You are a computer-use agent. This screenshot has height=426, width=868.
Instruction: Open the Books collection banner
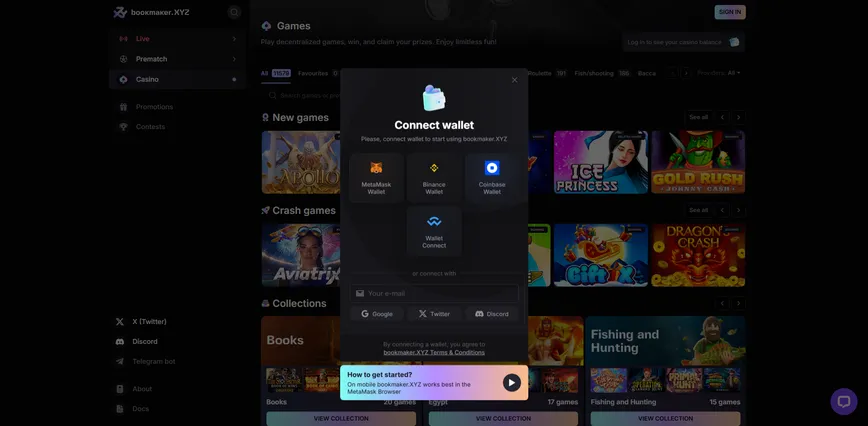[x=301, y=341]
